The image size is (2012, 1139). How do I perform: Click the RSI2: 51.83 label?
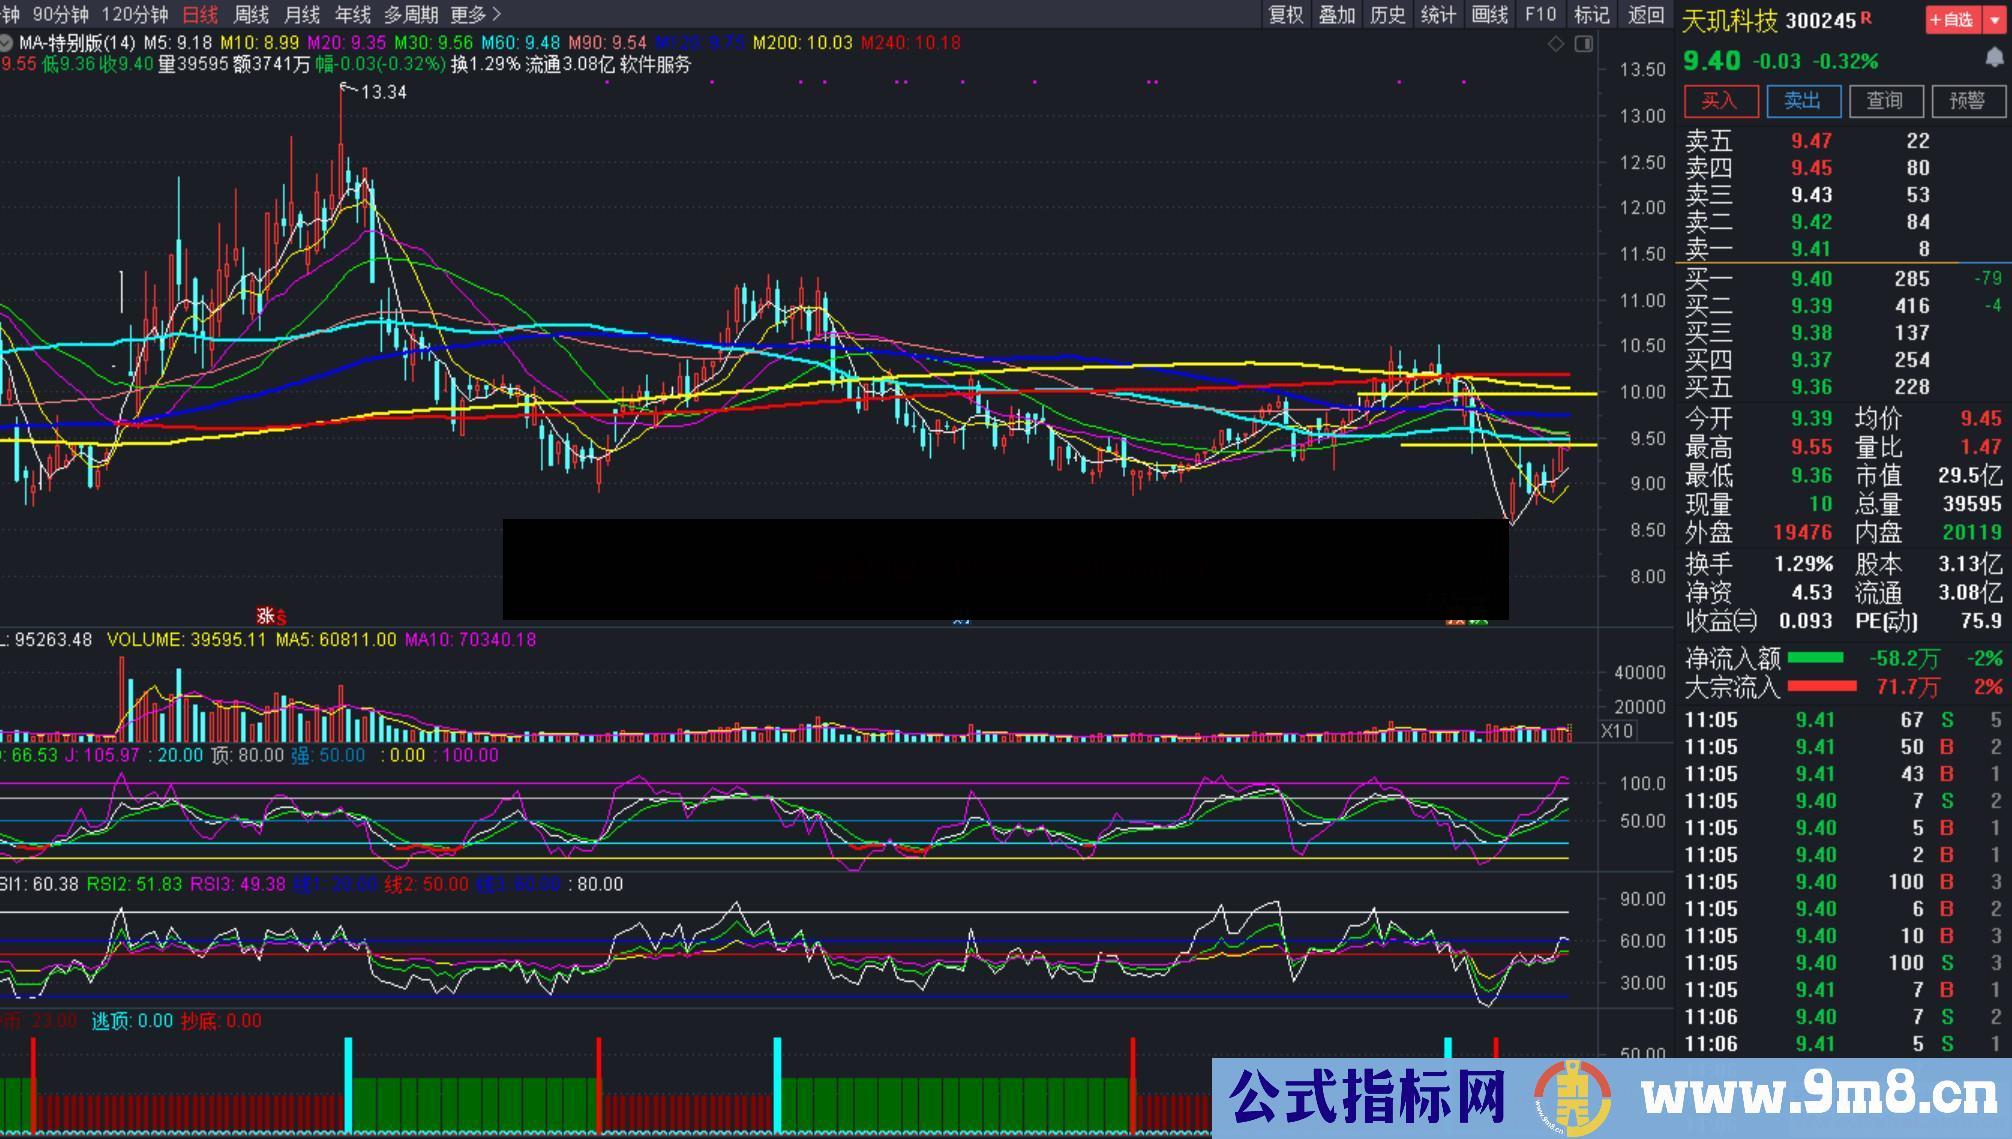[x=134, y=884]
